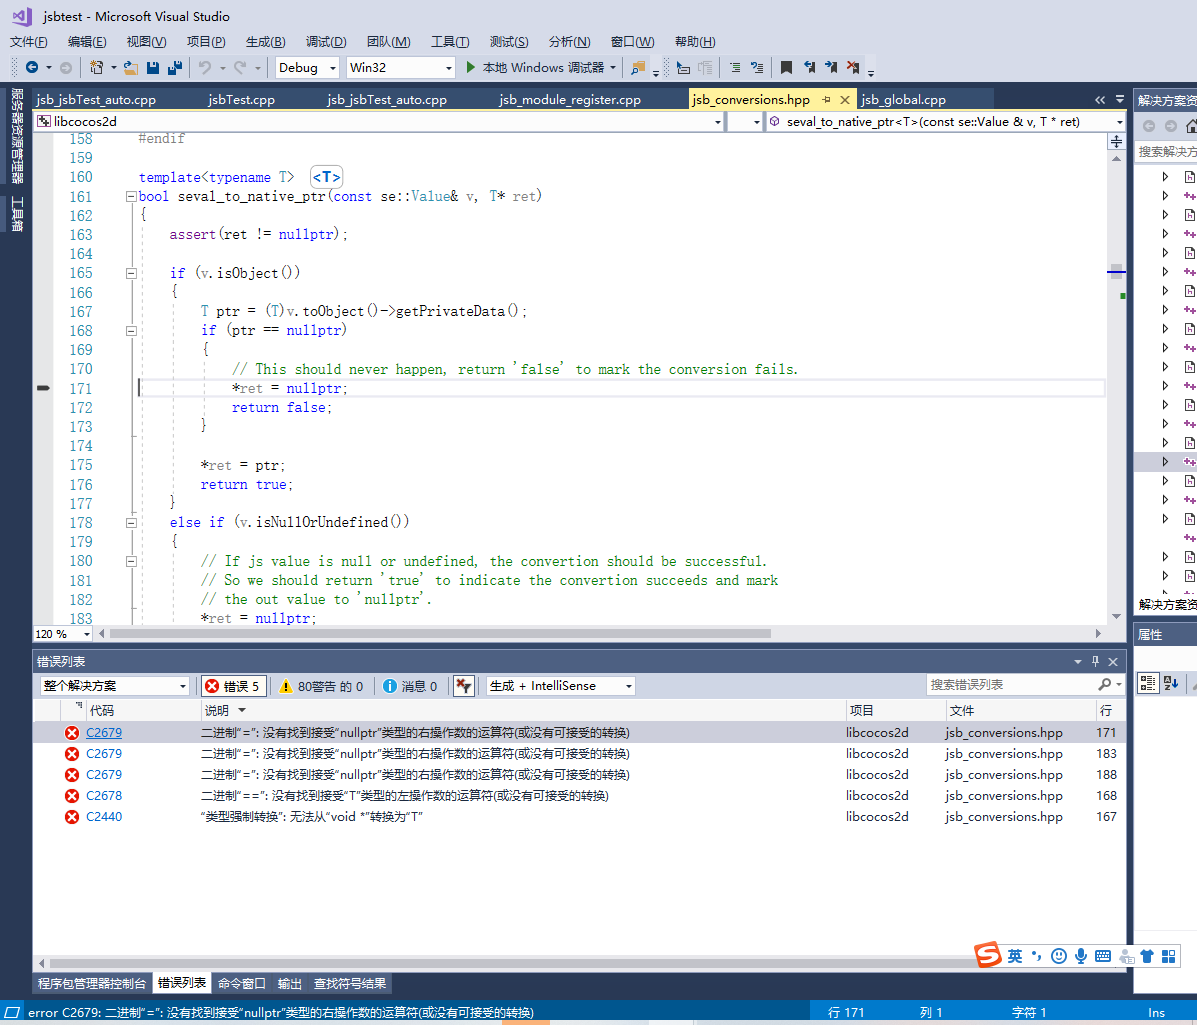Open the Debug menu 调试(D)
The height and width of the screenshot is (1025, 1197).
tap(326, 42)
